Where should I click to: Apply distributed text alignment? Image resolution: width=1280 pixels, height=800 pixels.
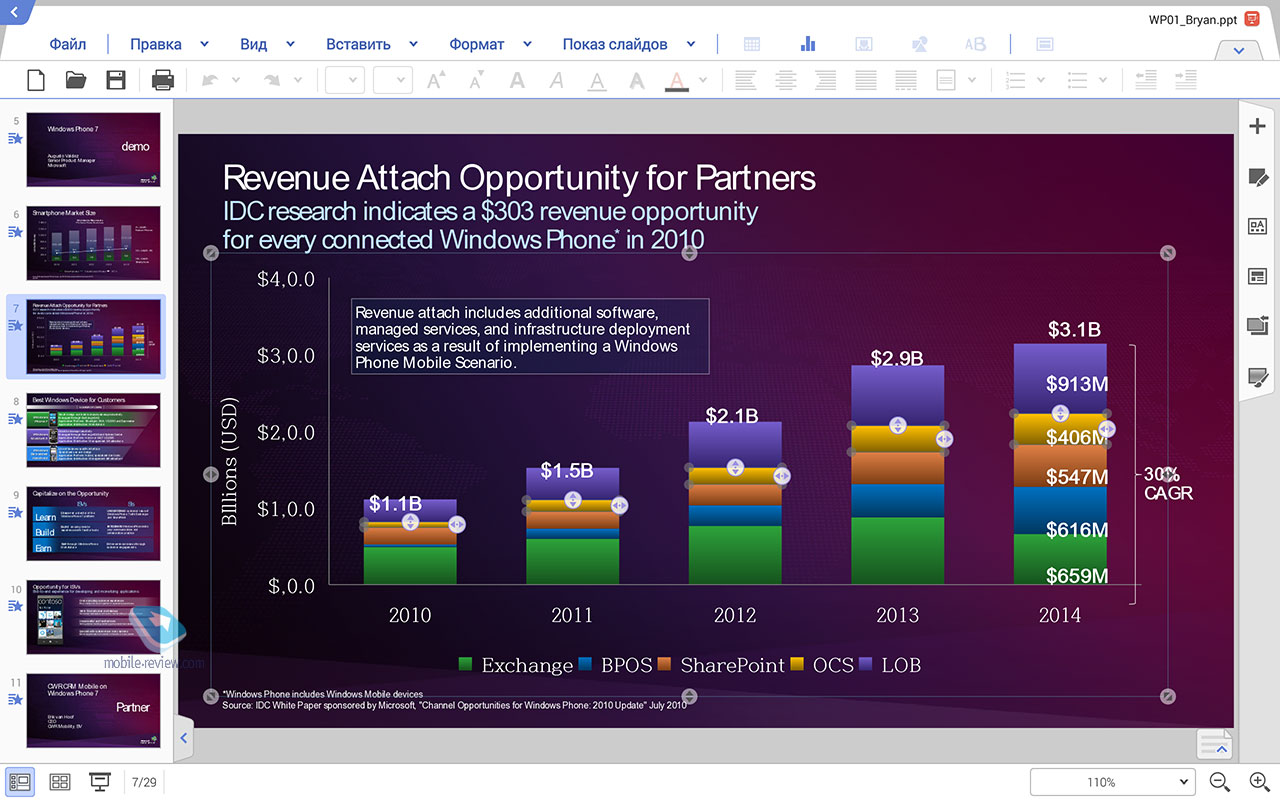pyautogui.click(x=906, y=80)
